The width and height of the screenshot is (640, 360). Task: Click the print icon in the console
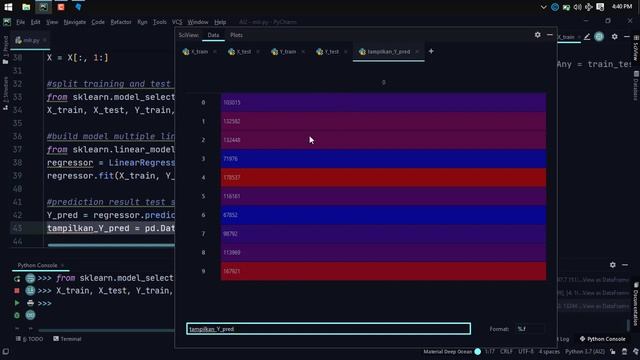pos(30,303)
